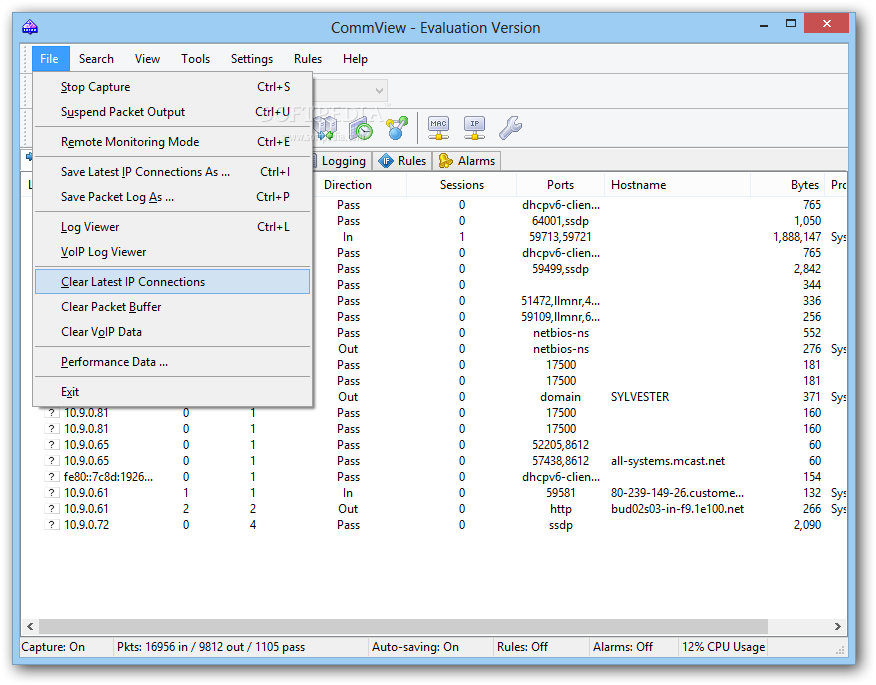Image resolution: width=876 pixels, height=685 pixels.
Task: Click the horizontal scrollbar thumb
Action: [403, 626]
